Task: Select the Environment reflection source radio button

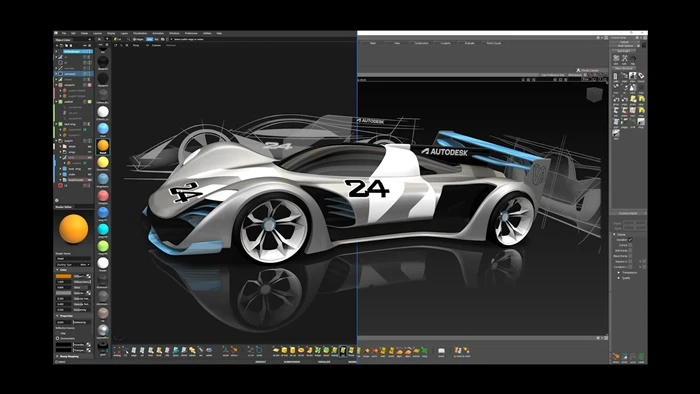Action: click(58, 339)
